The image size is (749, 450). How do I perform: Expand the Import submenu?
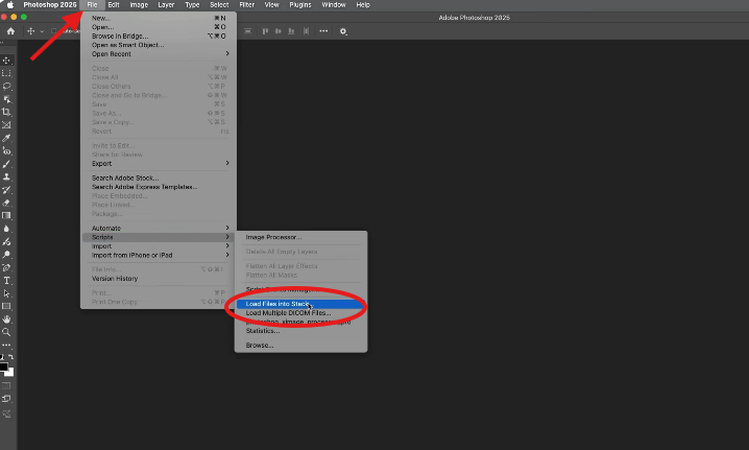tap(159, 246)
